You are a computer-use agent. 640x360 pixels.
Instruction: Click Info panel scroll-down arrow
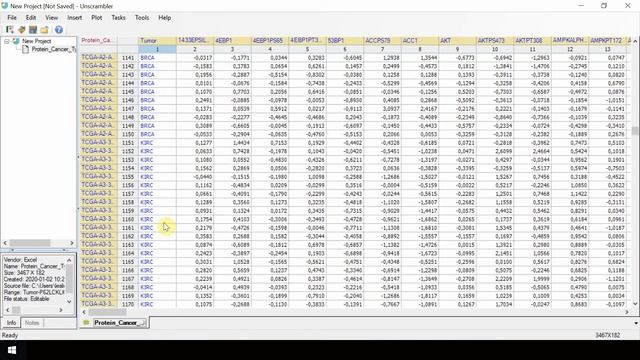(x=69, y=302)
